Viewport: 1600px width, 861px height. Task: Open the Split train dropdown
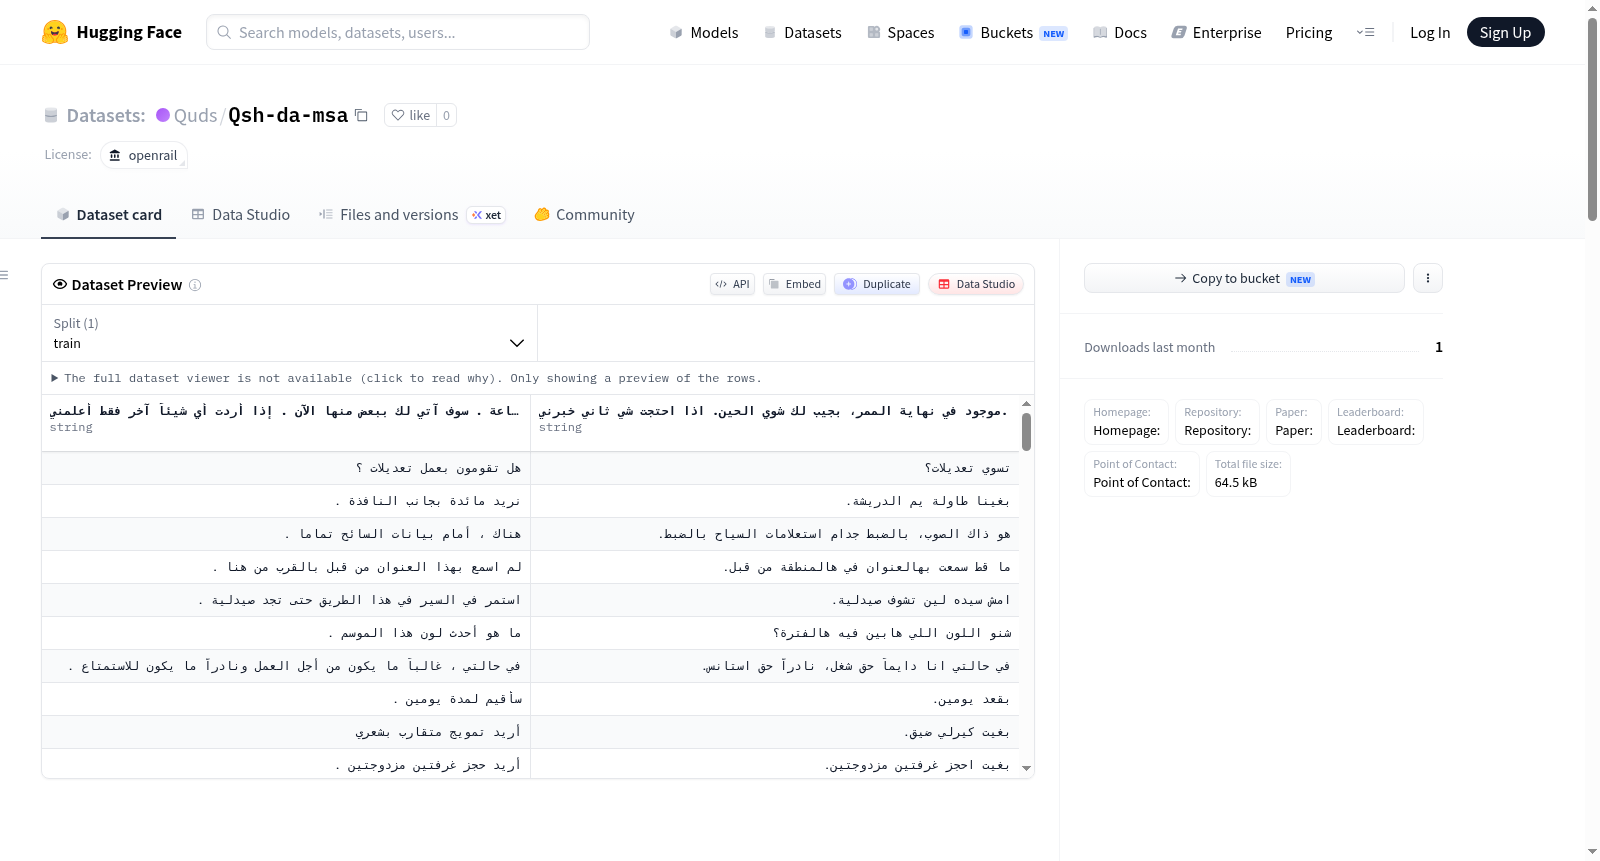click(x=289, y=333)
